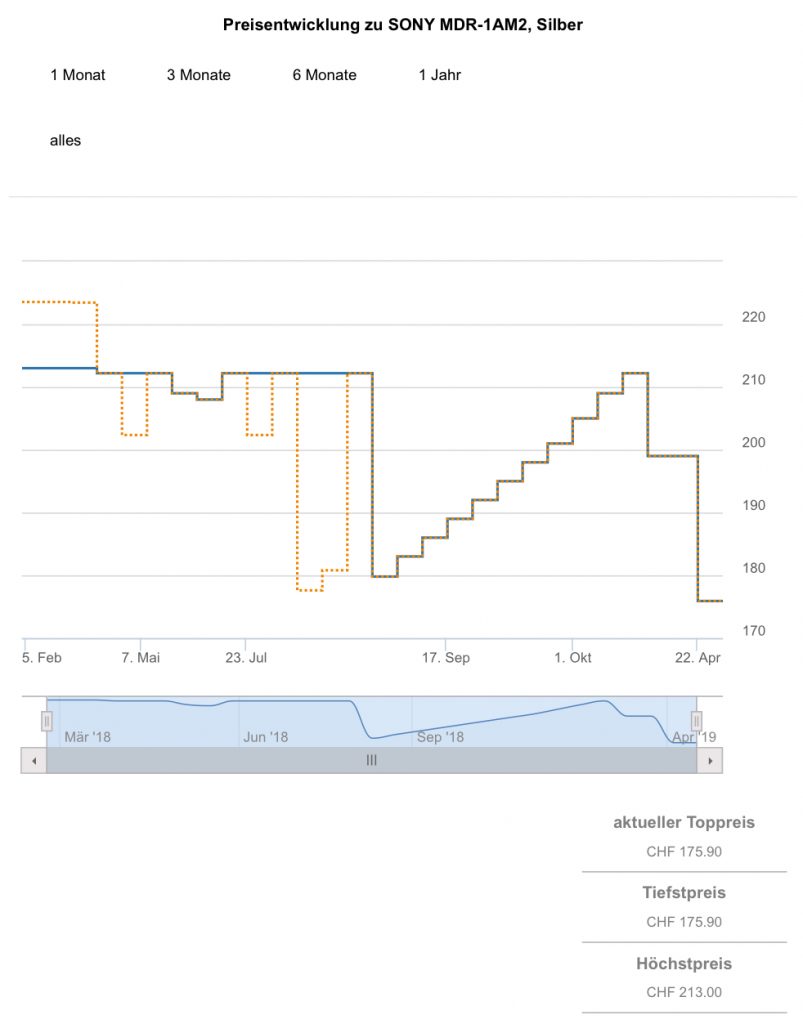Click the Mär '18 navigator label

click(88, 737)
